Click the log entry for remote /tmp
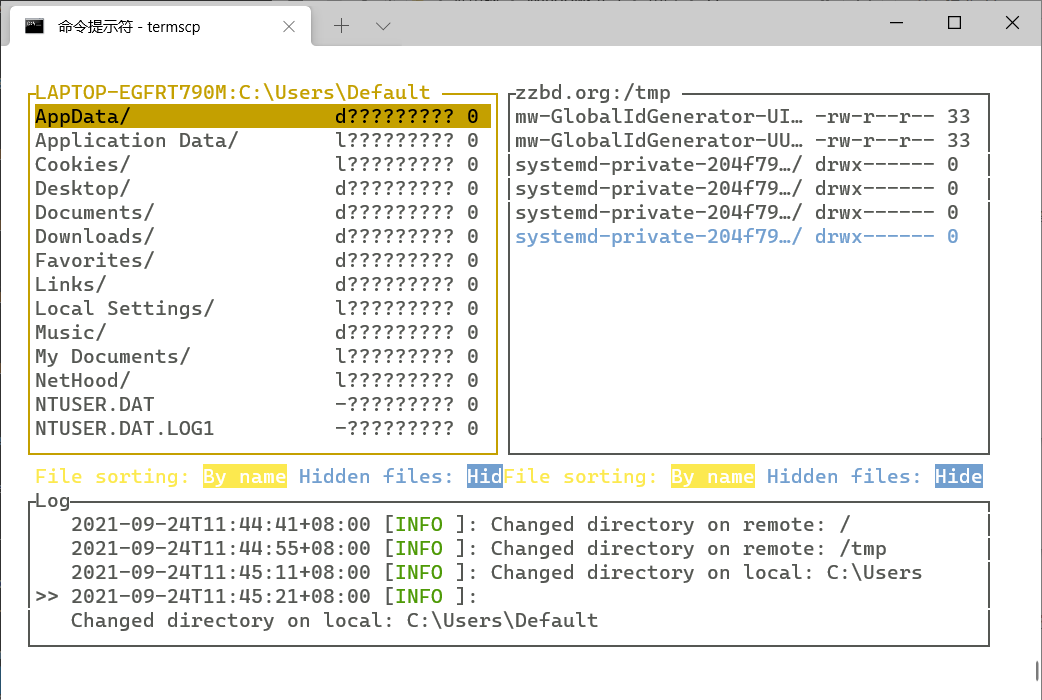Viewport: 1042px width, 700px height. tap(478, 549)
